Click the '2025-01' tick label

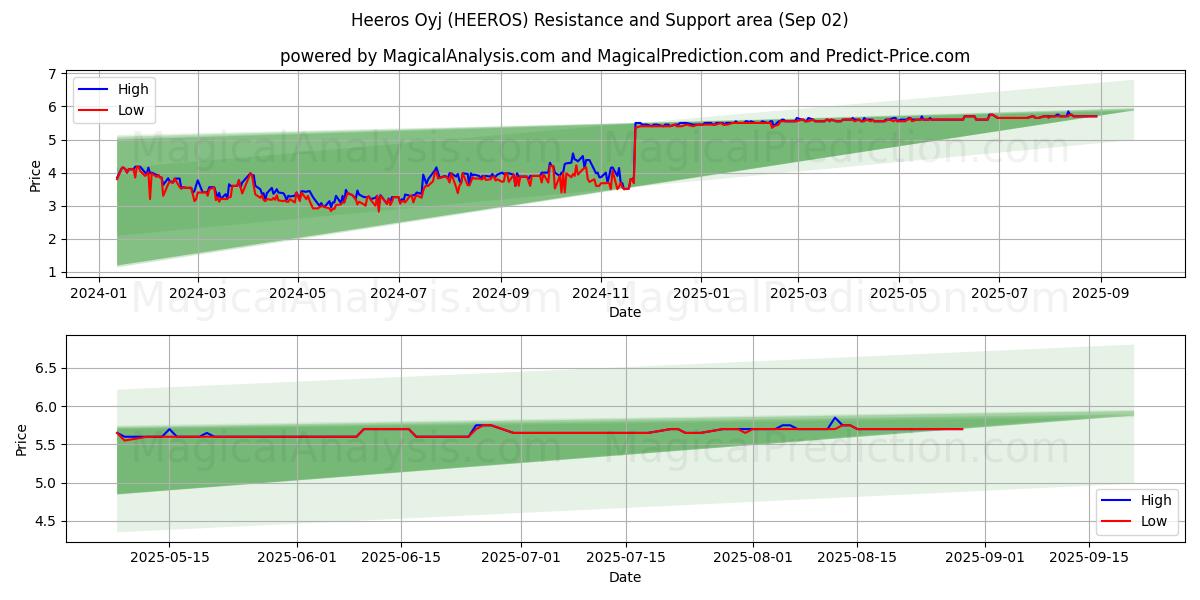tap(701, 292)
